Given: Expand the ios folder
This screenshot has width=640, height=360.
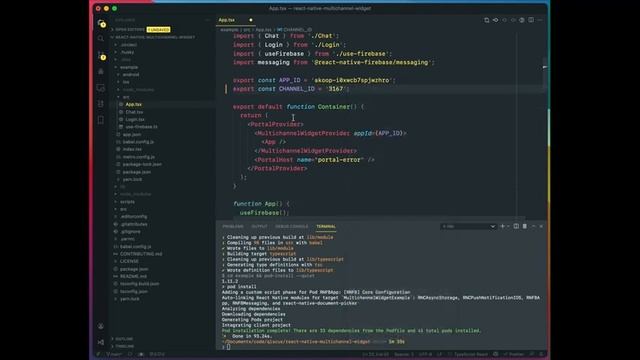Looking at the screenshot, I should [126, 82].
